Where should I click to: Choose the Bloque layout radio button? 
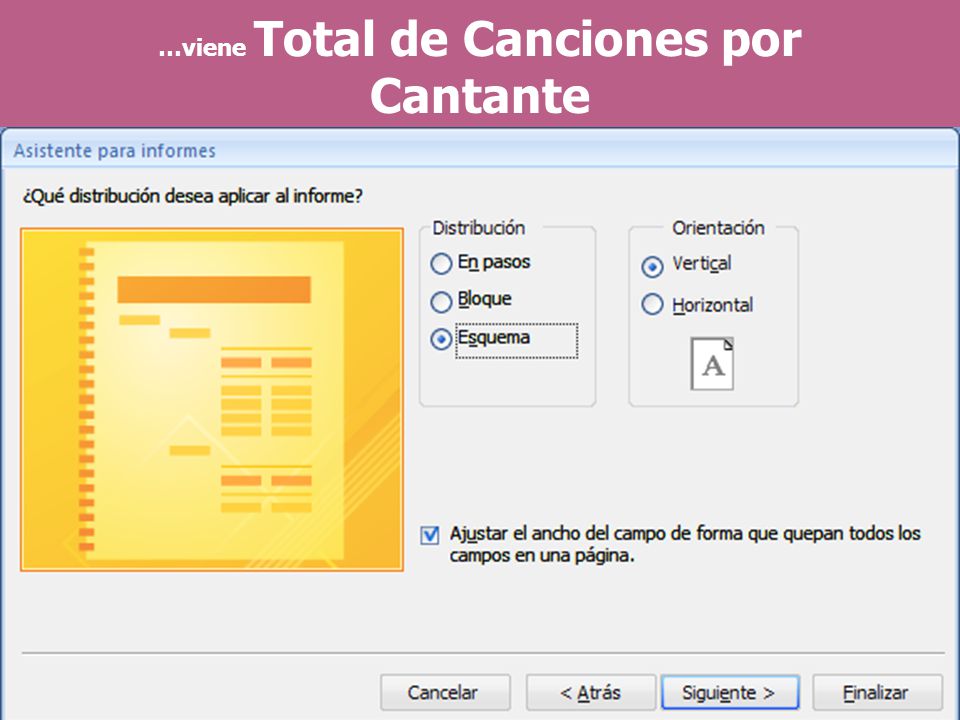point(441,302)
